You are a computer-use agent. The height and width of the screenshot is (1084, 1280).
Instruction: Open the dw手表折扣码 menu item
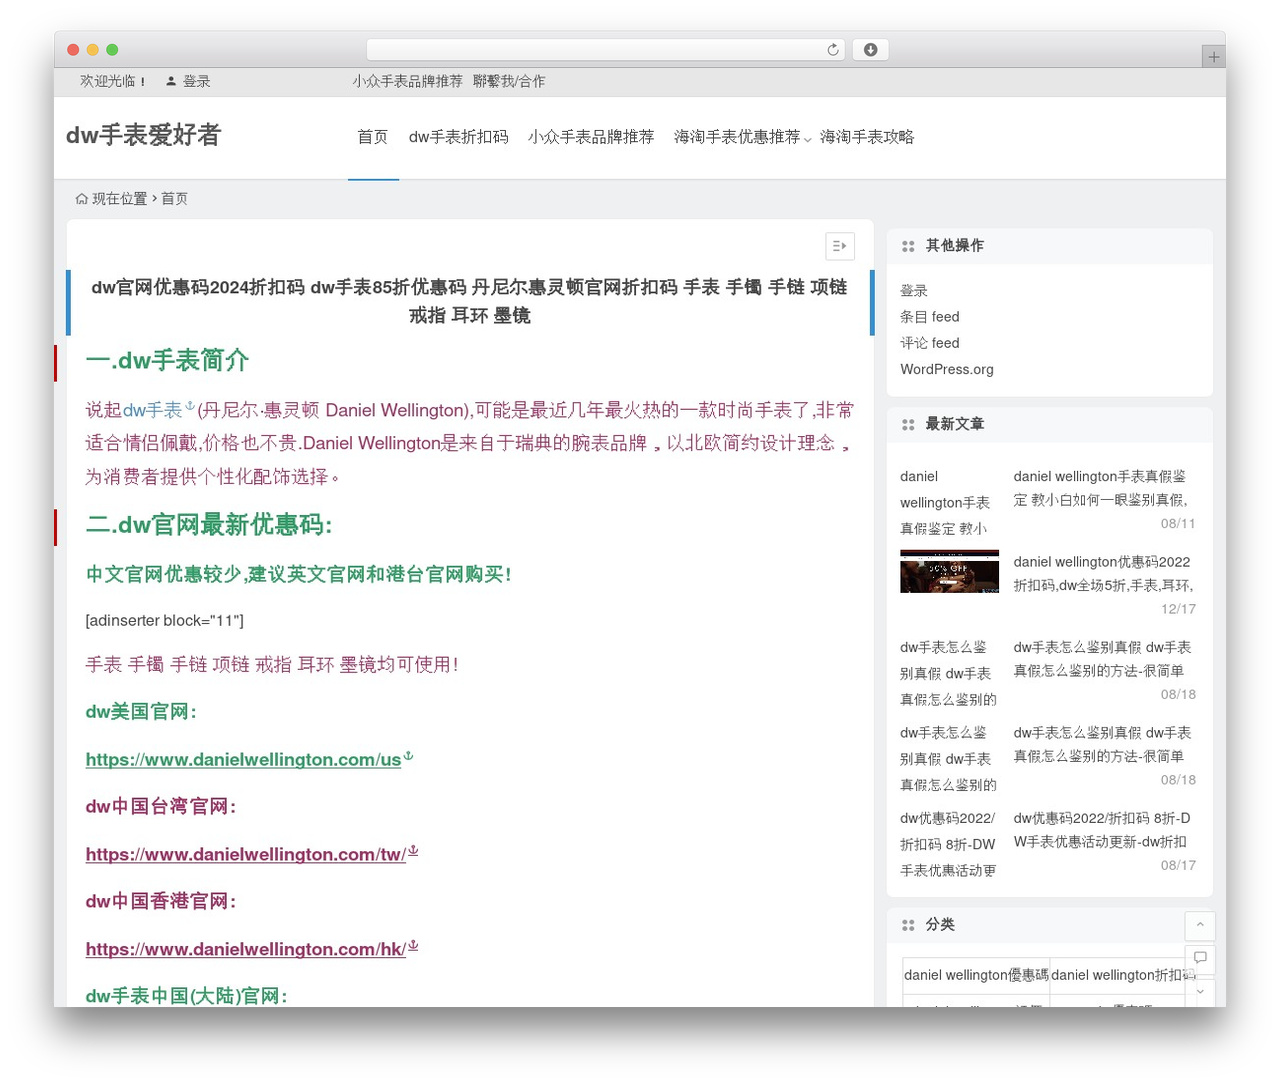(459, 137)
